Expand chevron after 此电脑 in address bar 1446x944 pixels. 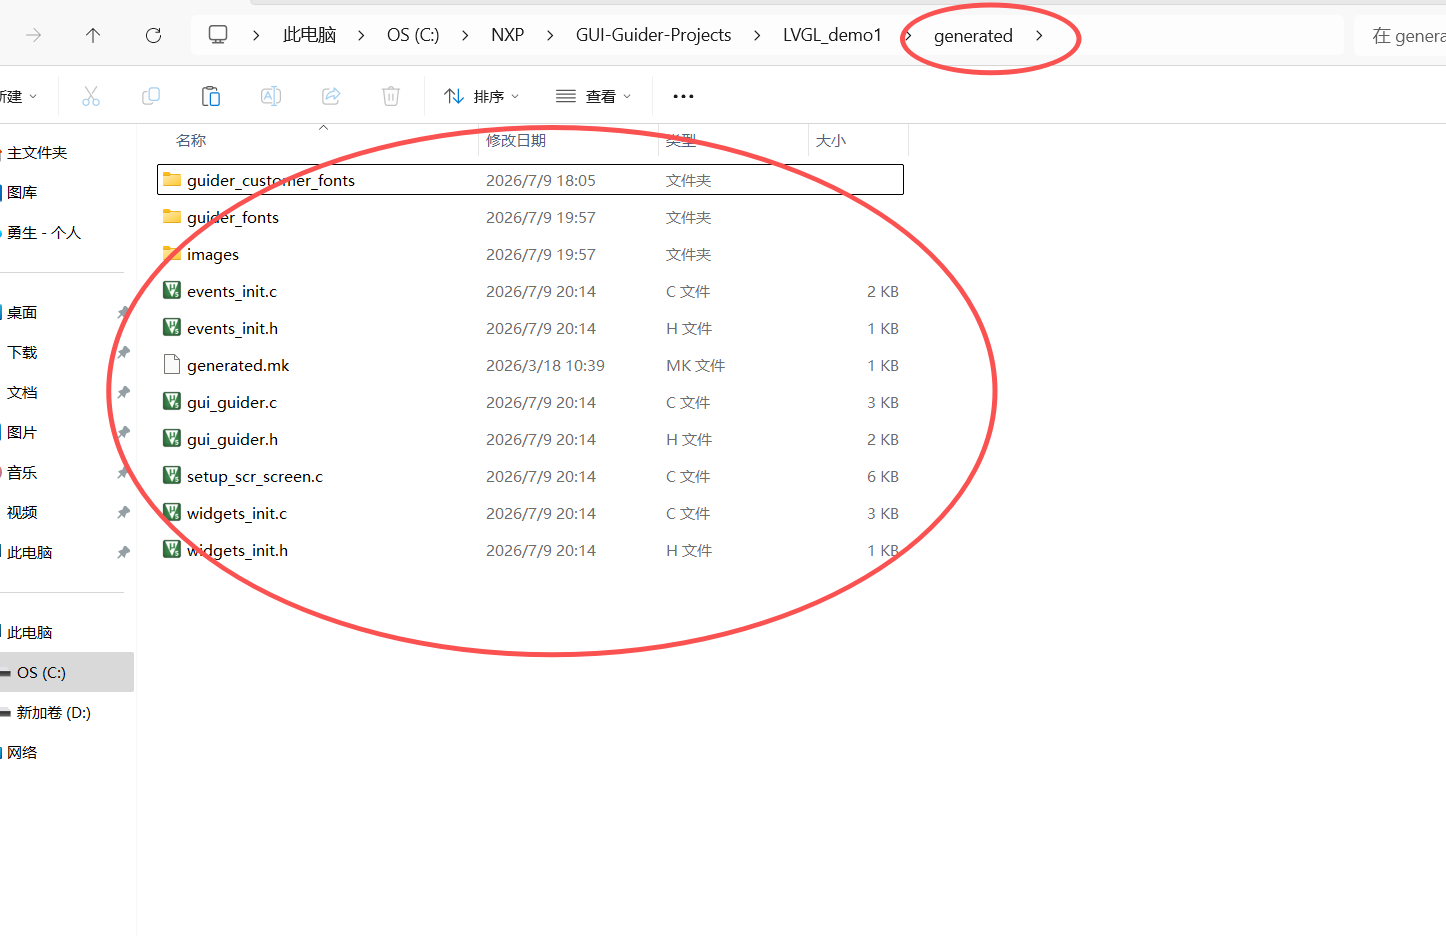(361, 35)
